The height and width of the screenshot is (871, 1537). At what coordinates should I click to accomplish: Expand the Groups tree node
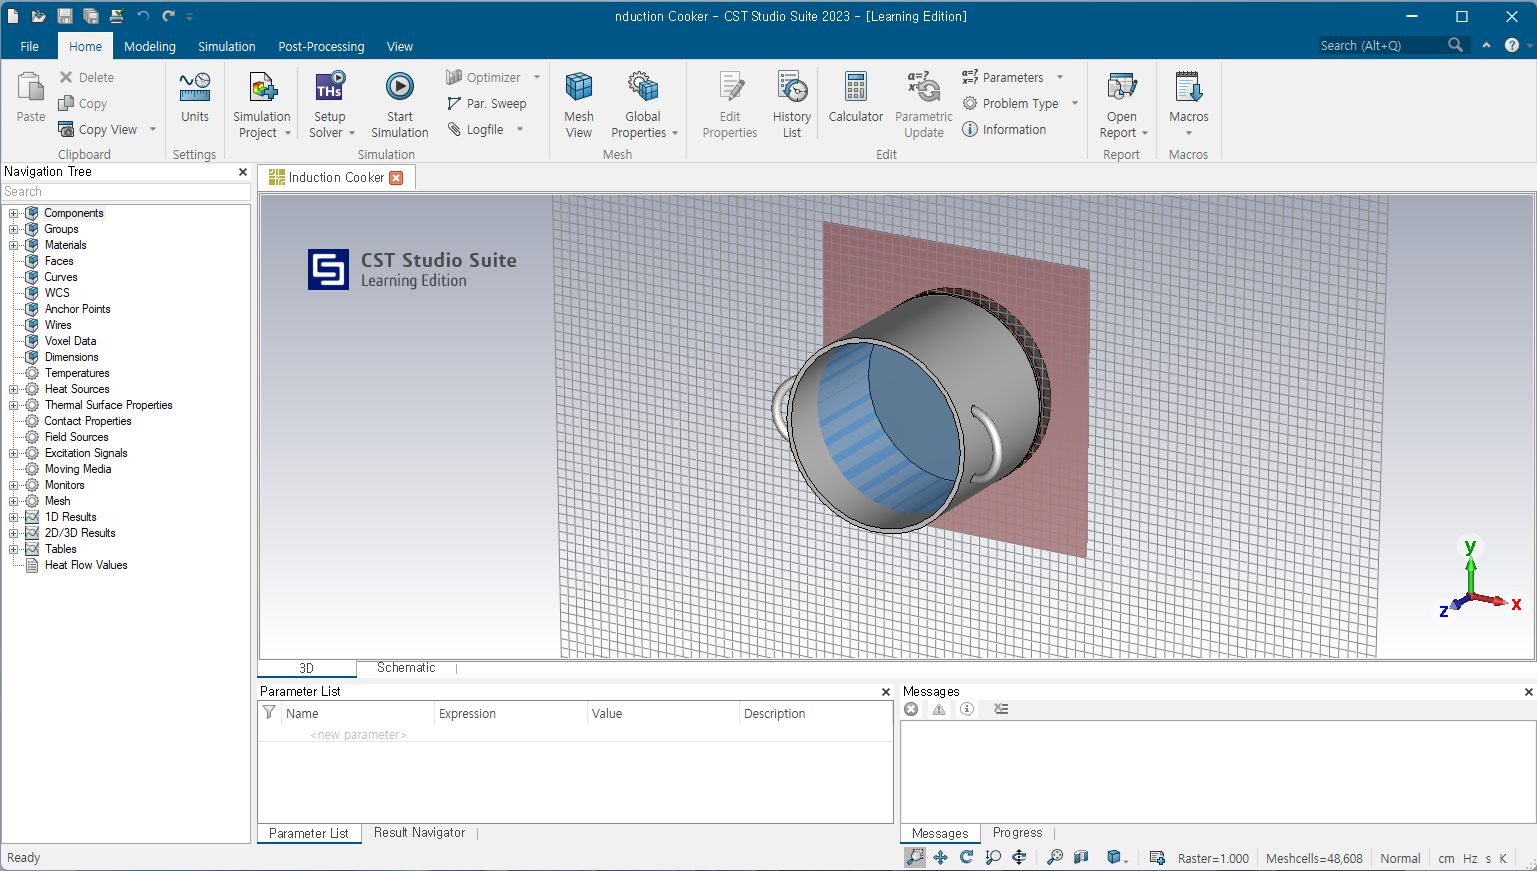14,229
